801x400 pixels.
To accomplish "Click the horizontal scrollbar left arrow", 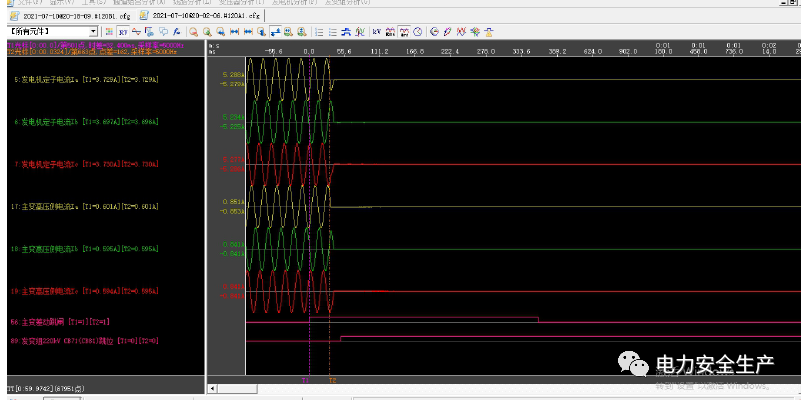I will pos(211,388).
